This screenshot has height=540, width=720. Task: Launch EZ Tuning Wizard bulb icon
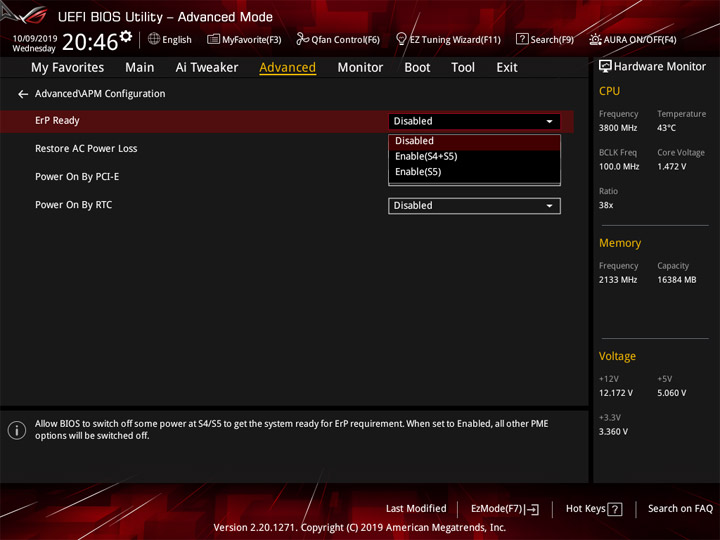(401, 39)
